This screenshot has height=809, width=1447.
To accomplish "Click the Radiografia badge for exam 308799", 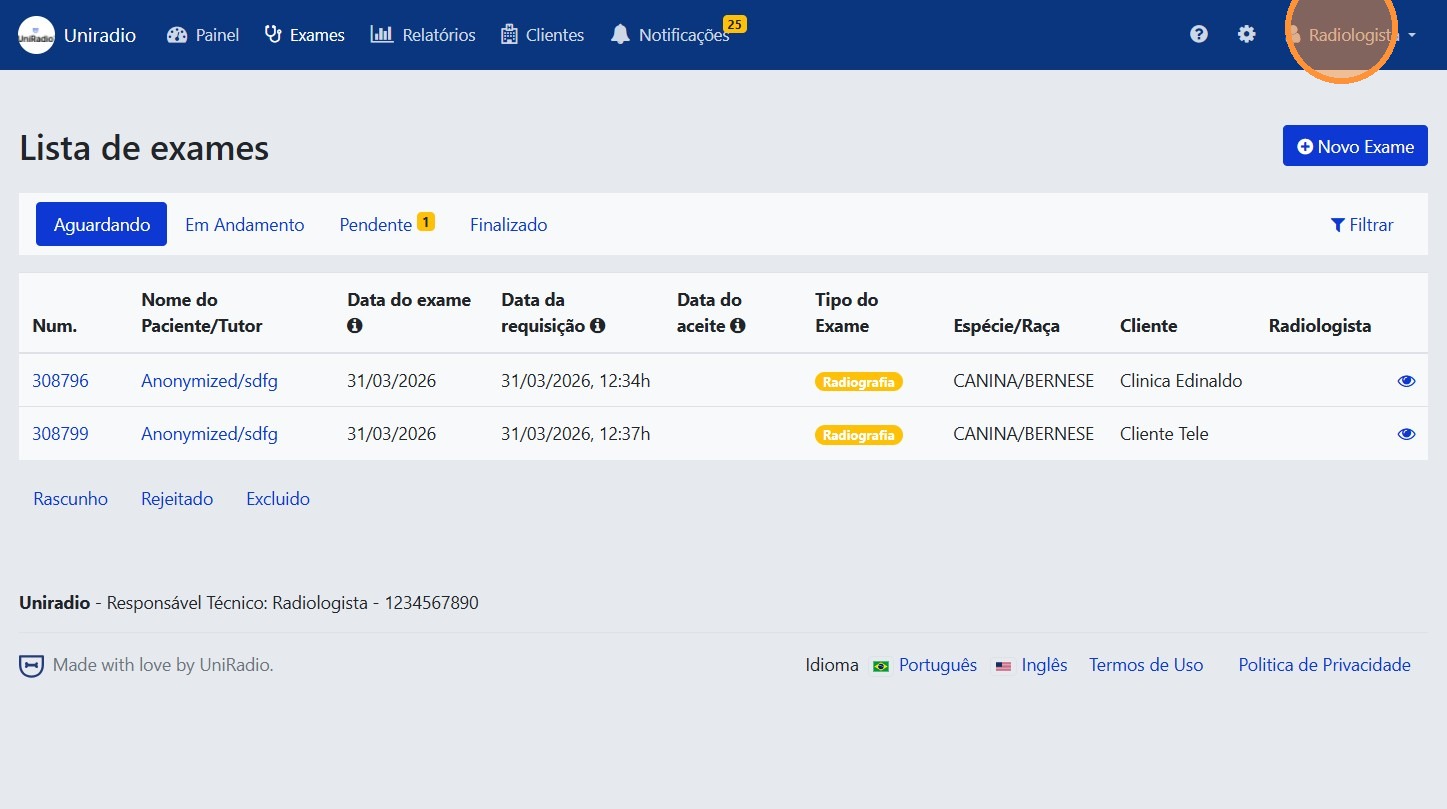I will pyautogui.click(x=858, y=435).
